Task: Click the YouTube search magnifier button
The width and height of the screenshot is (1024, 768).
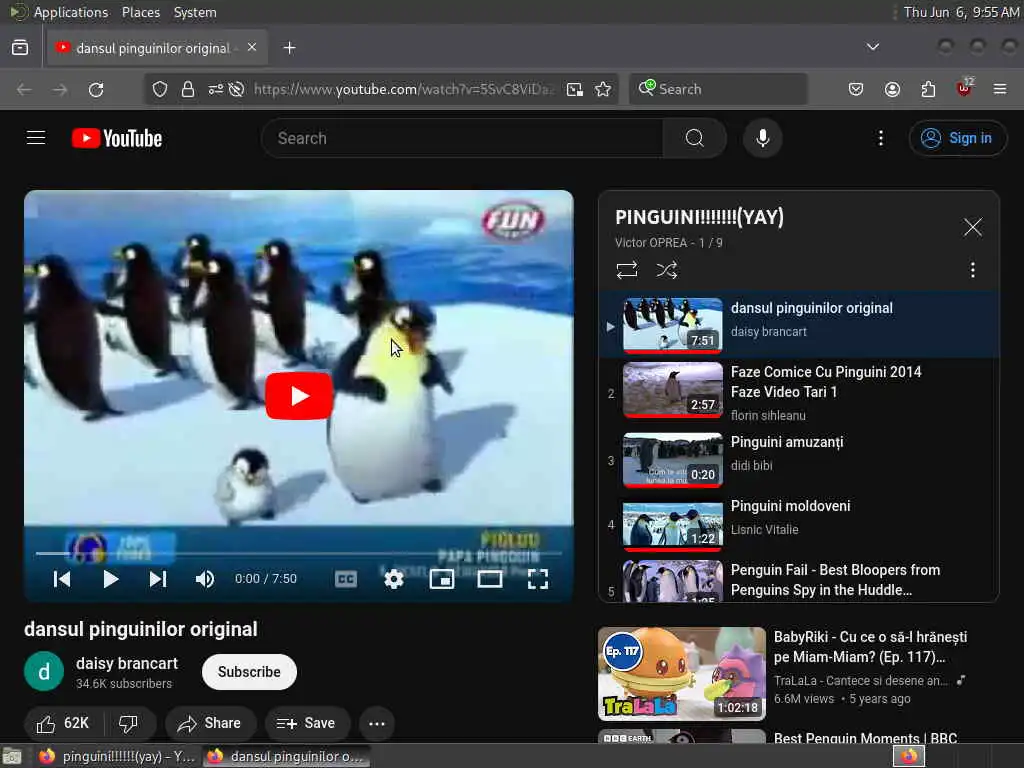Action: (x=694, y=138)
